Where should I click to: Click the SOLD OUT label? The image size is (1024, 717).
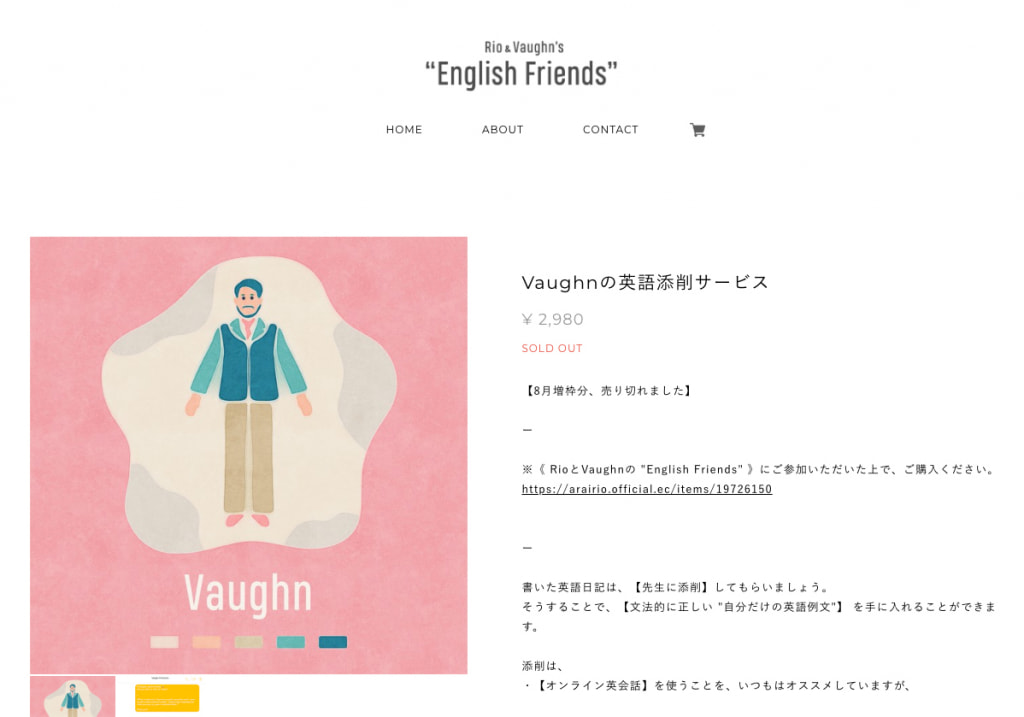pos(552,348)
